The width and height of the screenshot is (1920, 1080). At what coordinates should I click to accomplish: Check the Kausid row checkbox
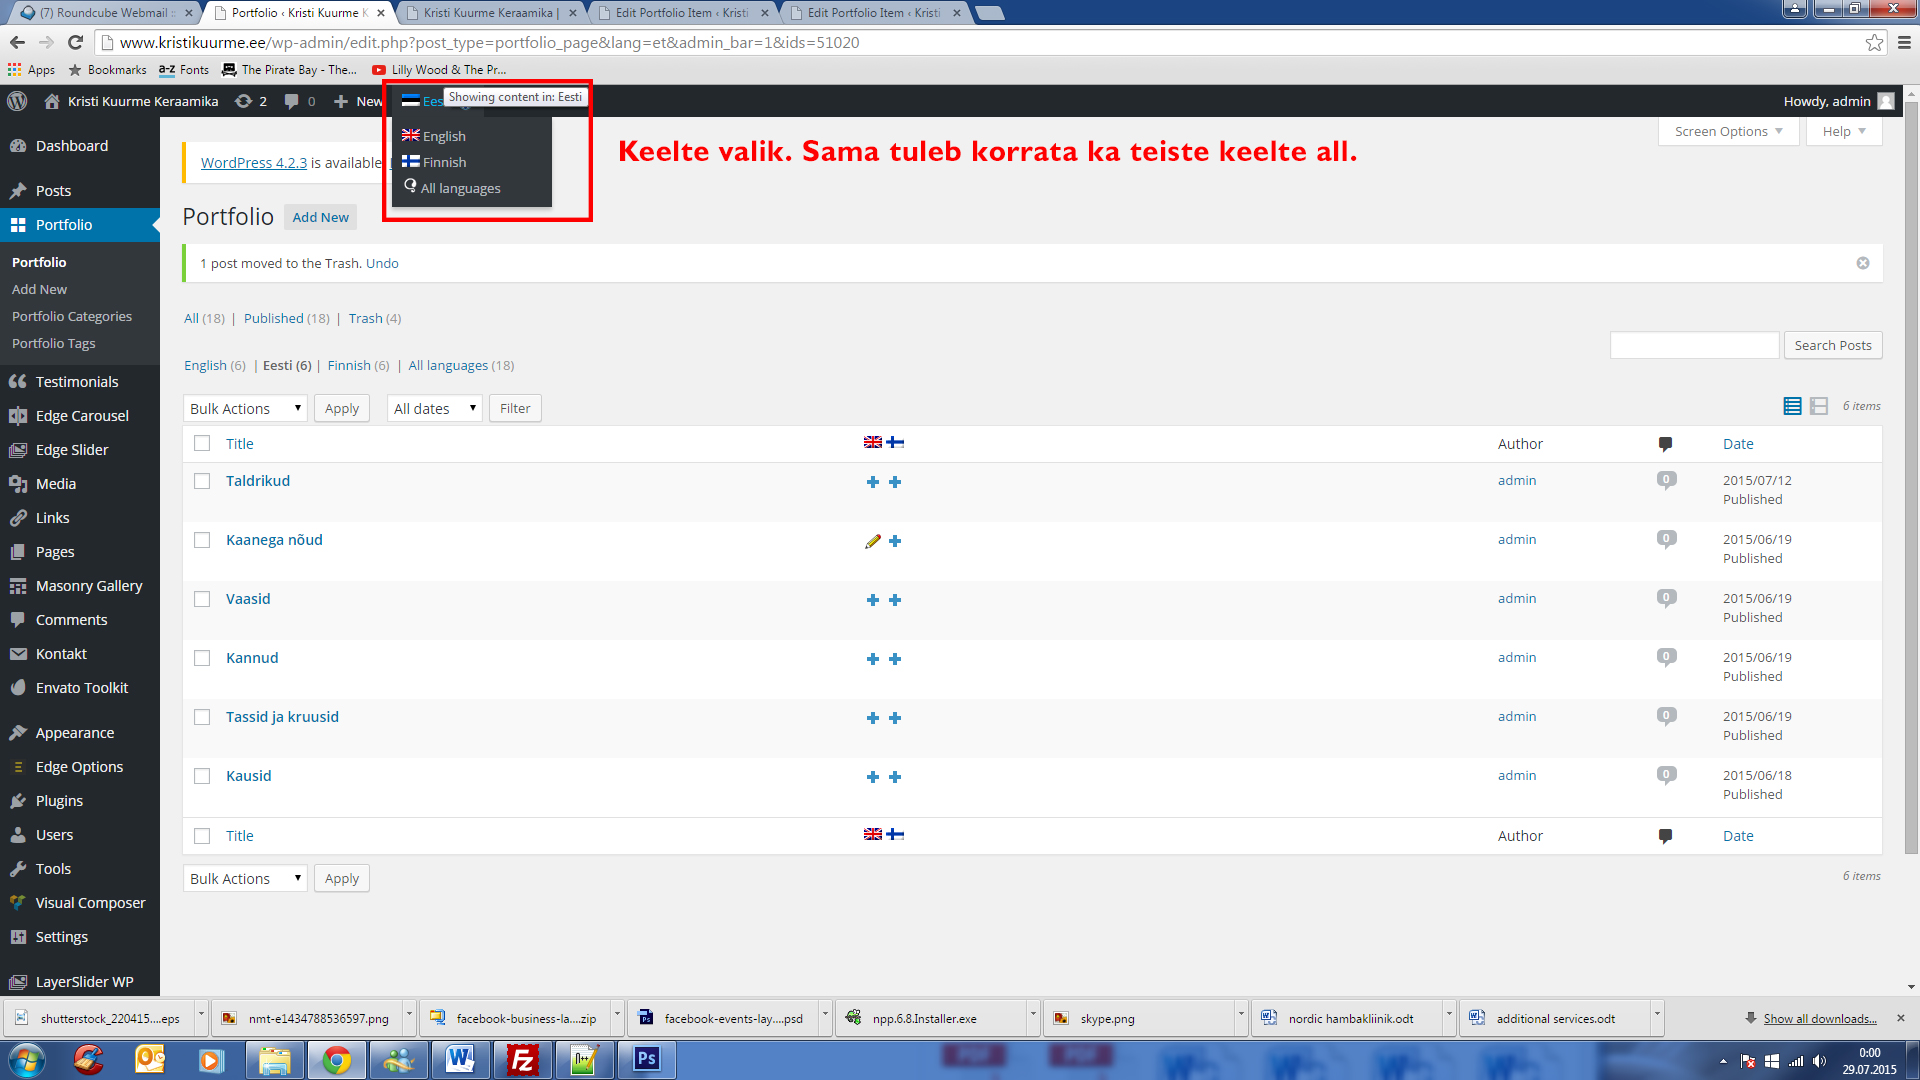pos(202,776)
